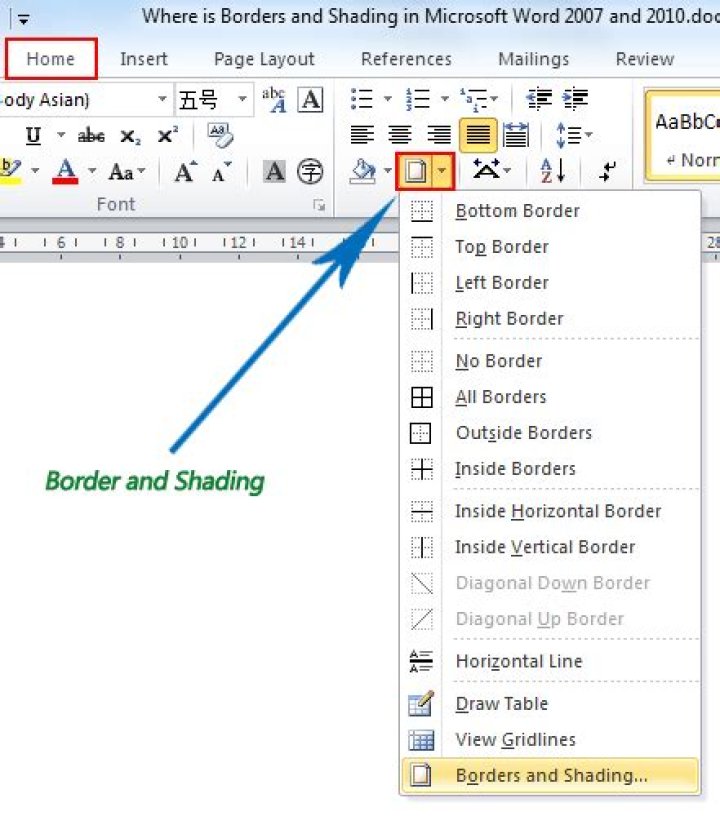
Task: Click the Sort A-Z icon
Action: click(553, 171)
